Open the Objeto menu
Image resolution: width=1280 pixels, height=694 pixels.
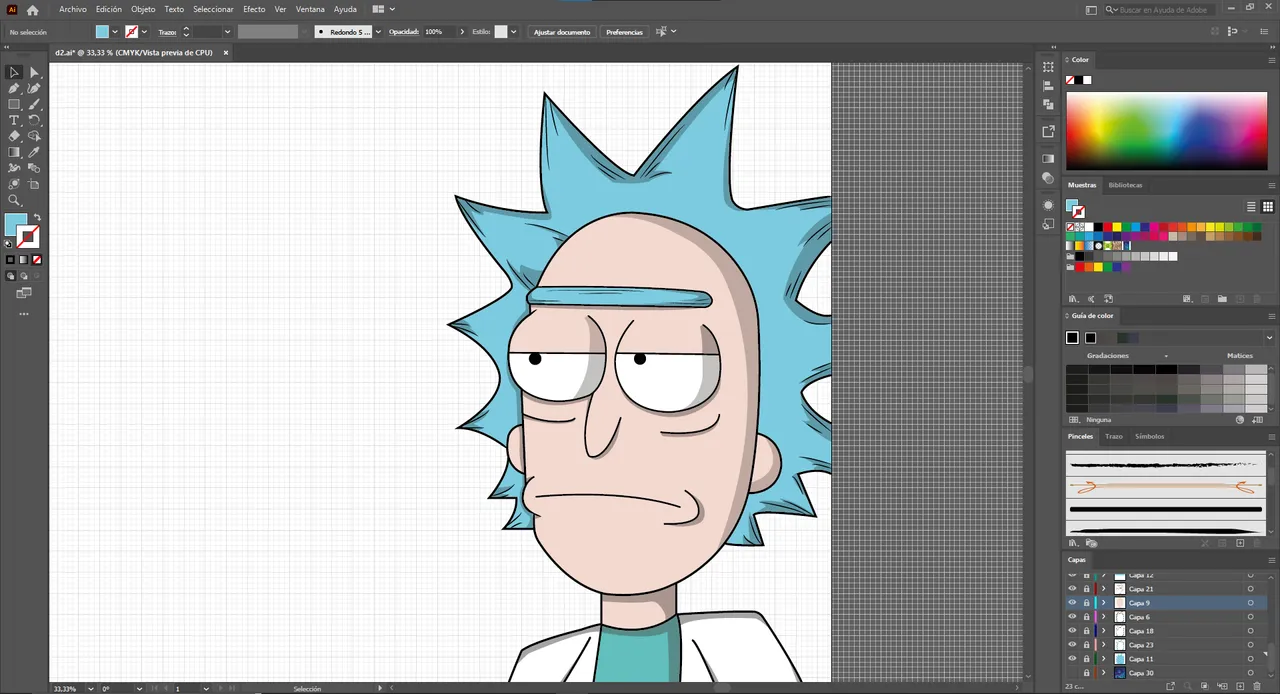pyautogui.click(x=143, y=9)
